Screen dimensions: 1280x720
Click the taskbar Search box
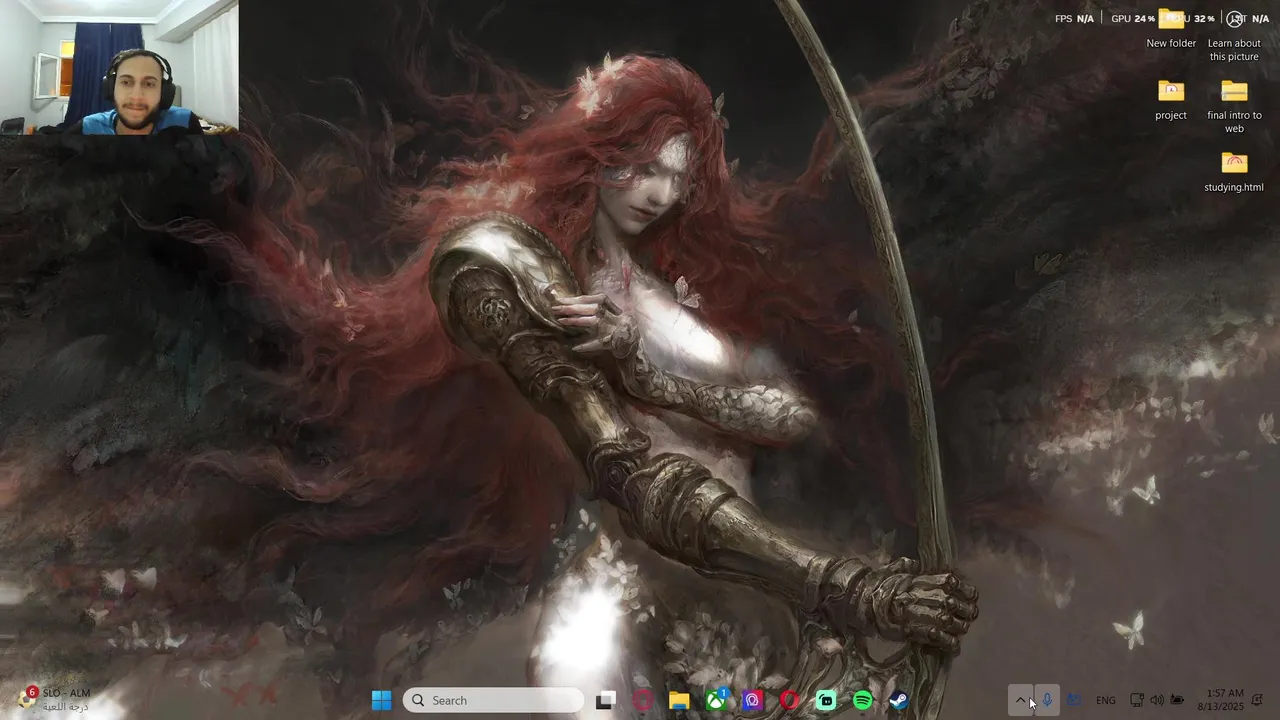coord(493,701)
